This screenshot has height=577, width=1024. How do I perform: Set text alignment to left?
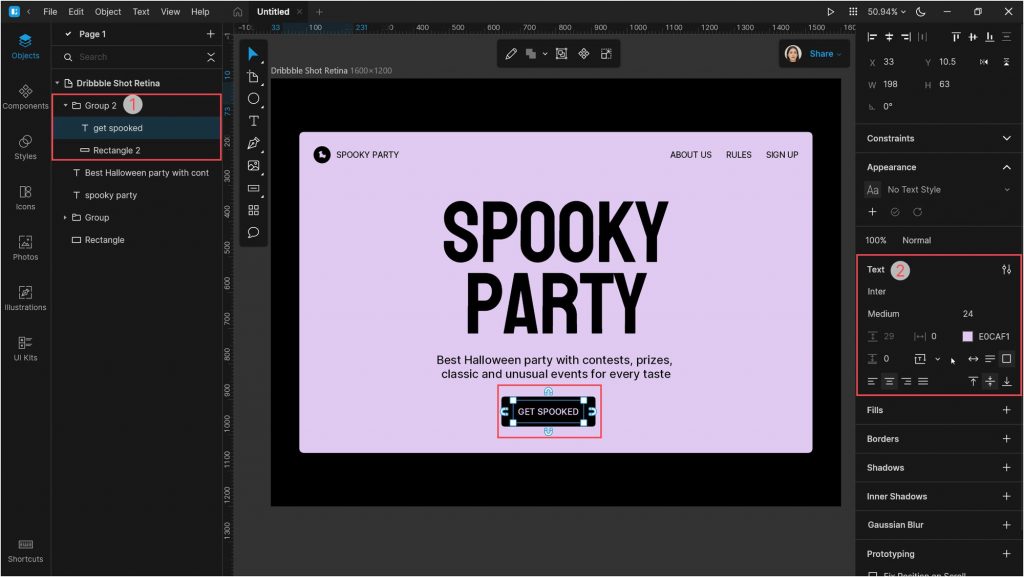[872, 381]
